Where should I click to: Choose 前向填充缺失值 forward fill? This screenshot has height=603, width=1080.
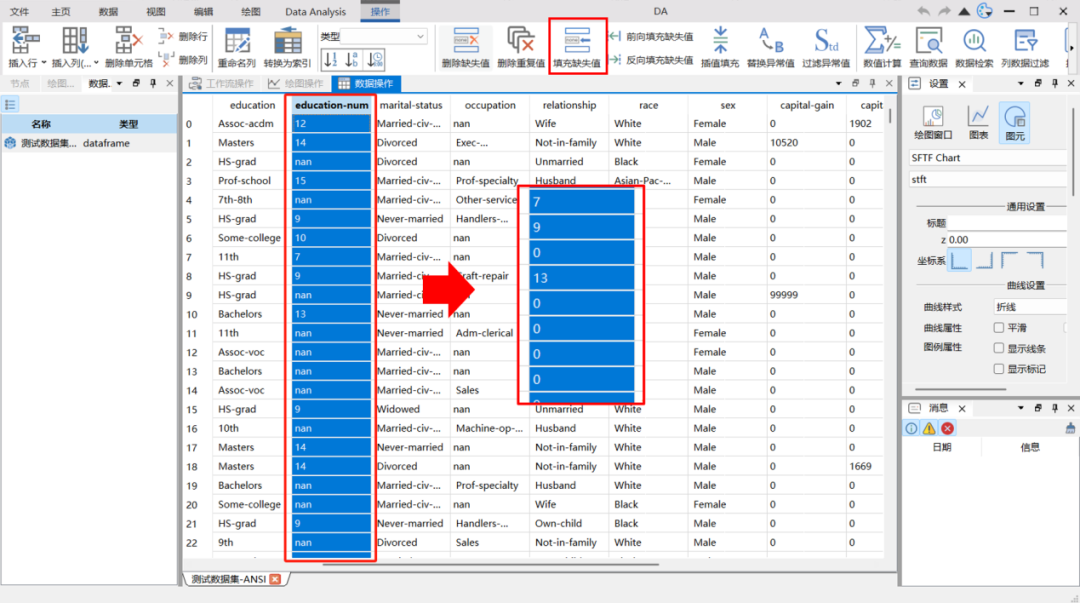pyautogui.click(x=652, y=37)
